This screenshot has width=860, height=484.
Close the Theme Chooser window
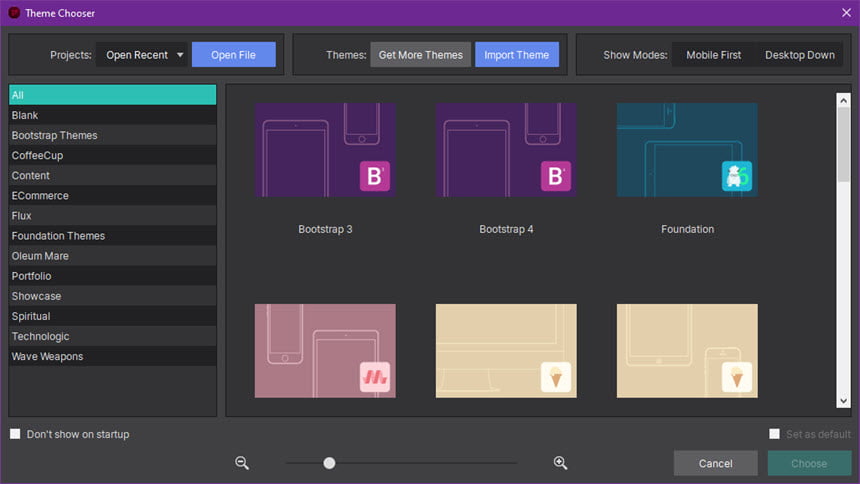pos(846,13)
